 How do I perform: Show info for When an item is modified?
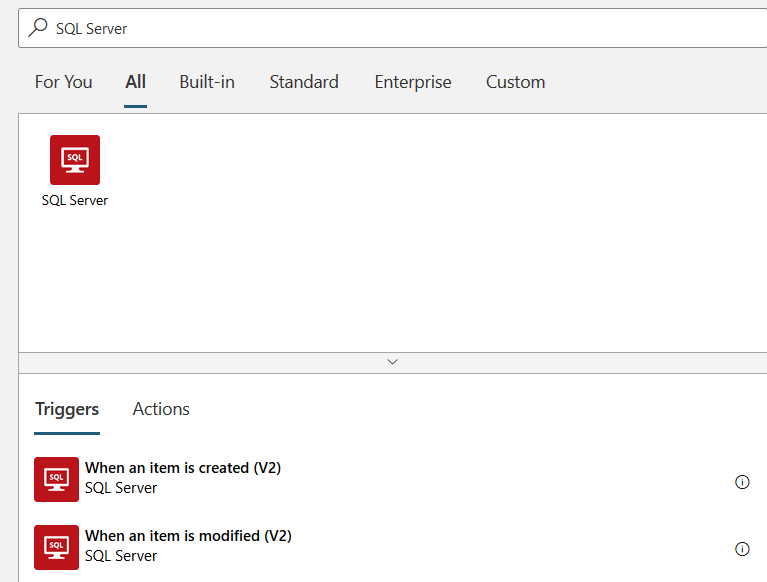(742, 549)
